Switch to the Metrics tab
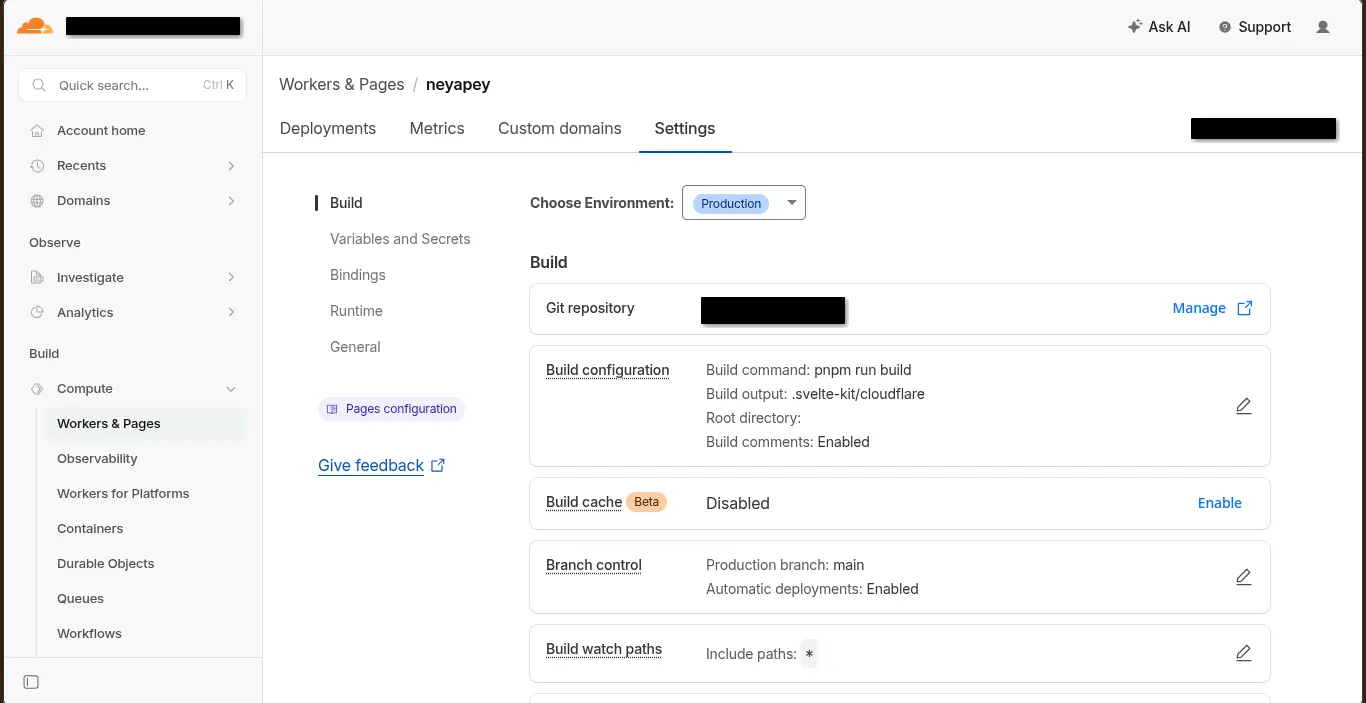This screenshot has height=703, width=1366. [437, 128]
